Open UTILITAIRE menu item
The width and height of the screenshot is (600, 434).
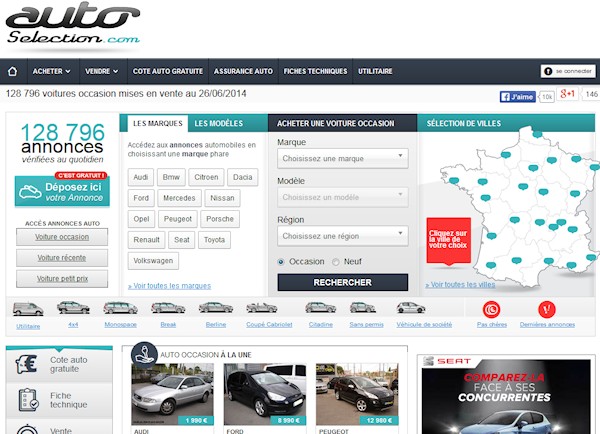click(375, 71)
